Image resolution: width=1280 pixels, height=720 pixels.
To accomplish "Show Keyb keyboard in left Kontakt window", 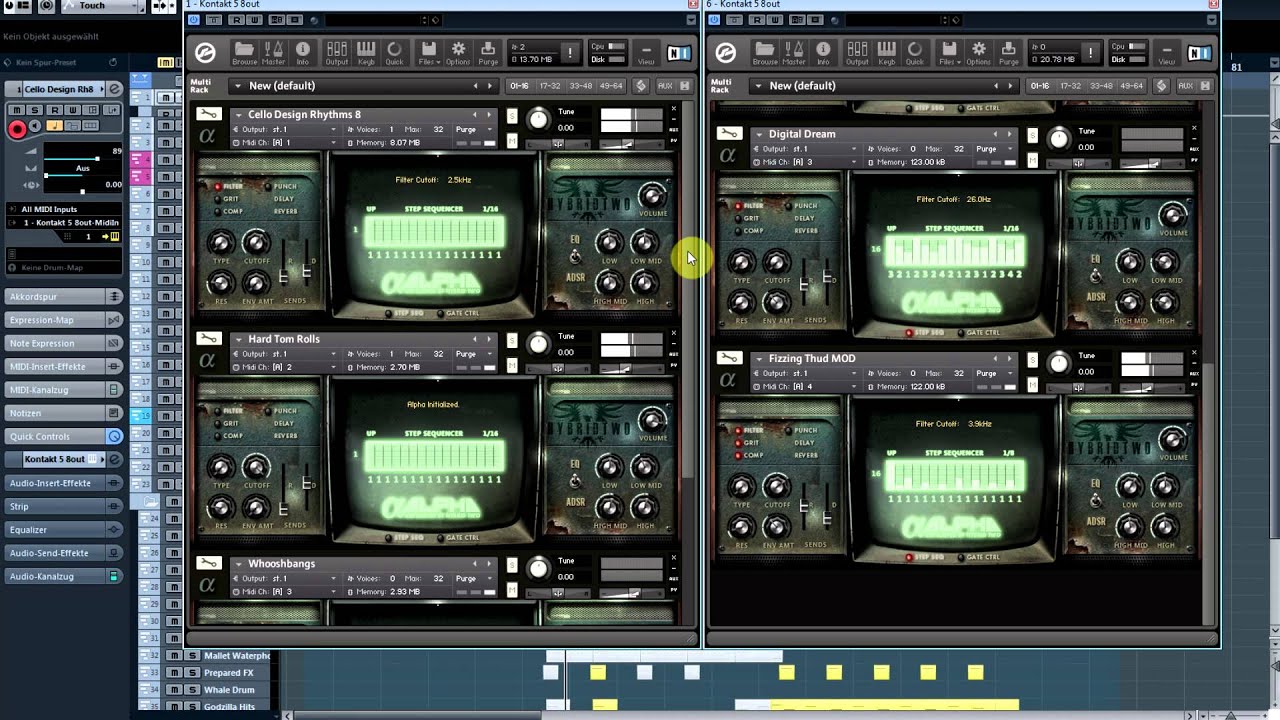I will click(x=366, y=53).
